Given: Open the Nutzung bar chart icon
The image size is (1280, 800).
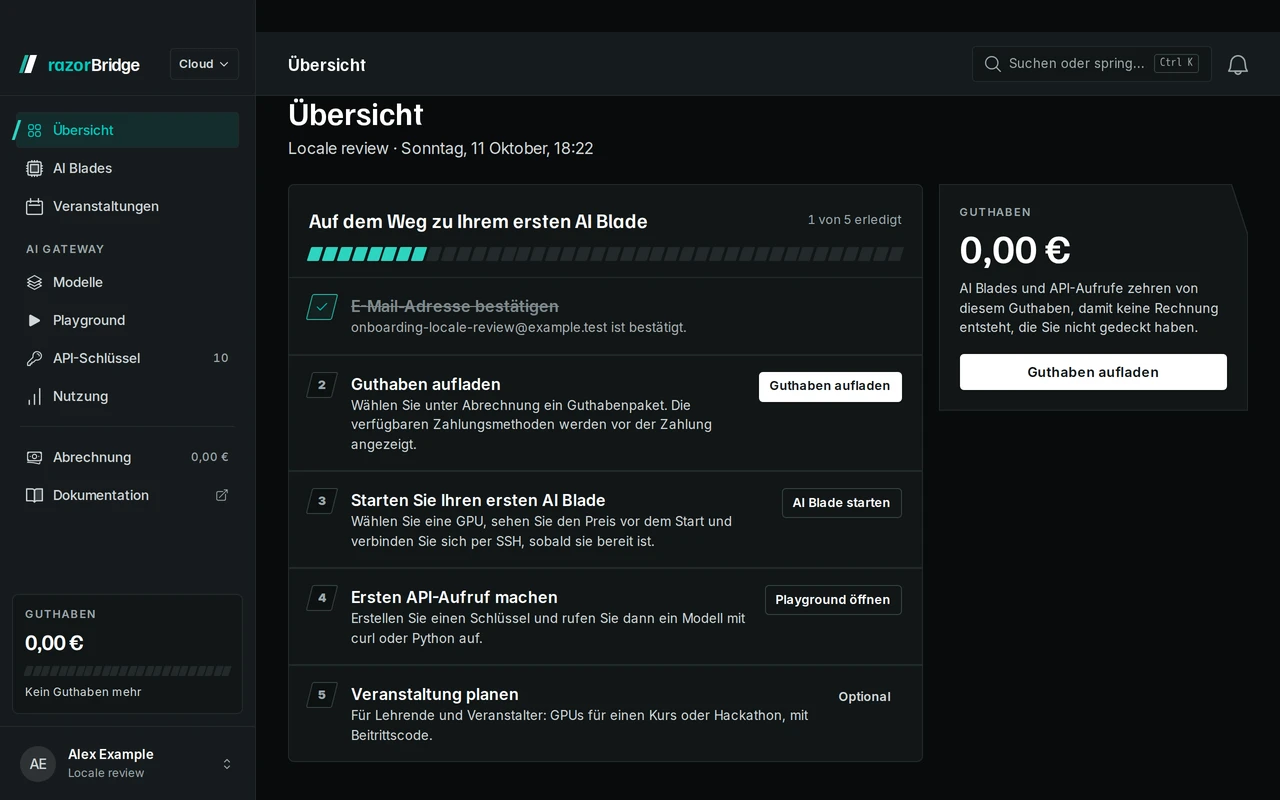Looking at the screenshot, I should [x=34, y=396].
